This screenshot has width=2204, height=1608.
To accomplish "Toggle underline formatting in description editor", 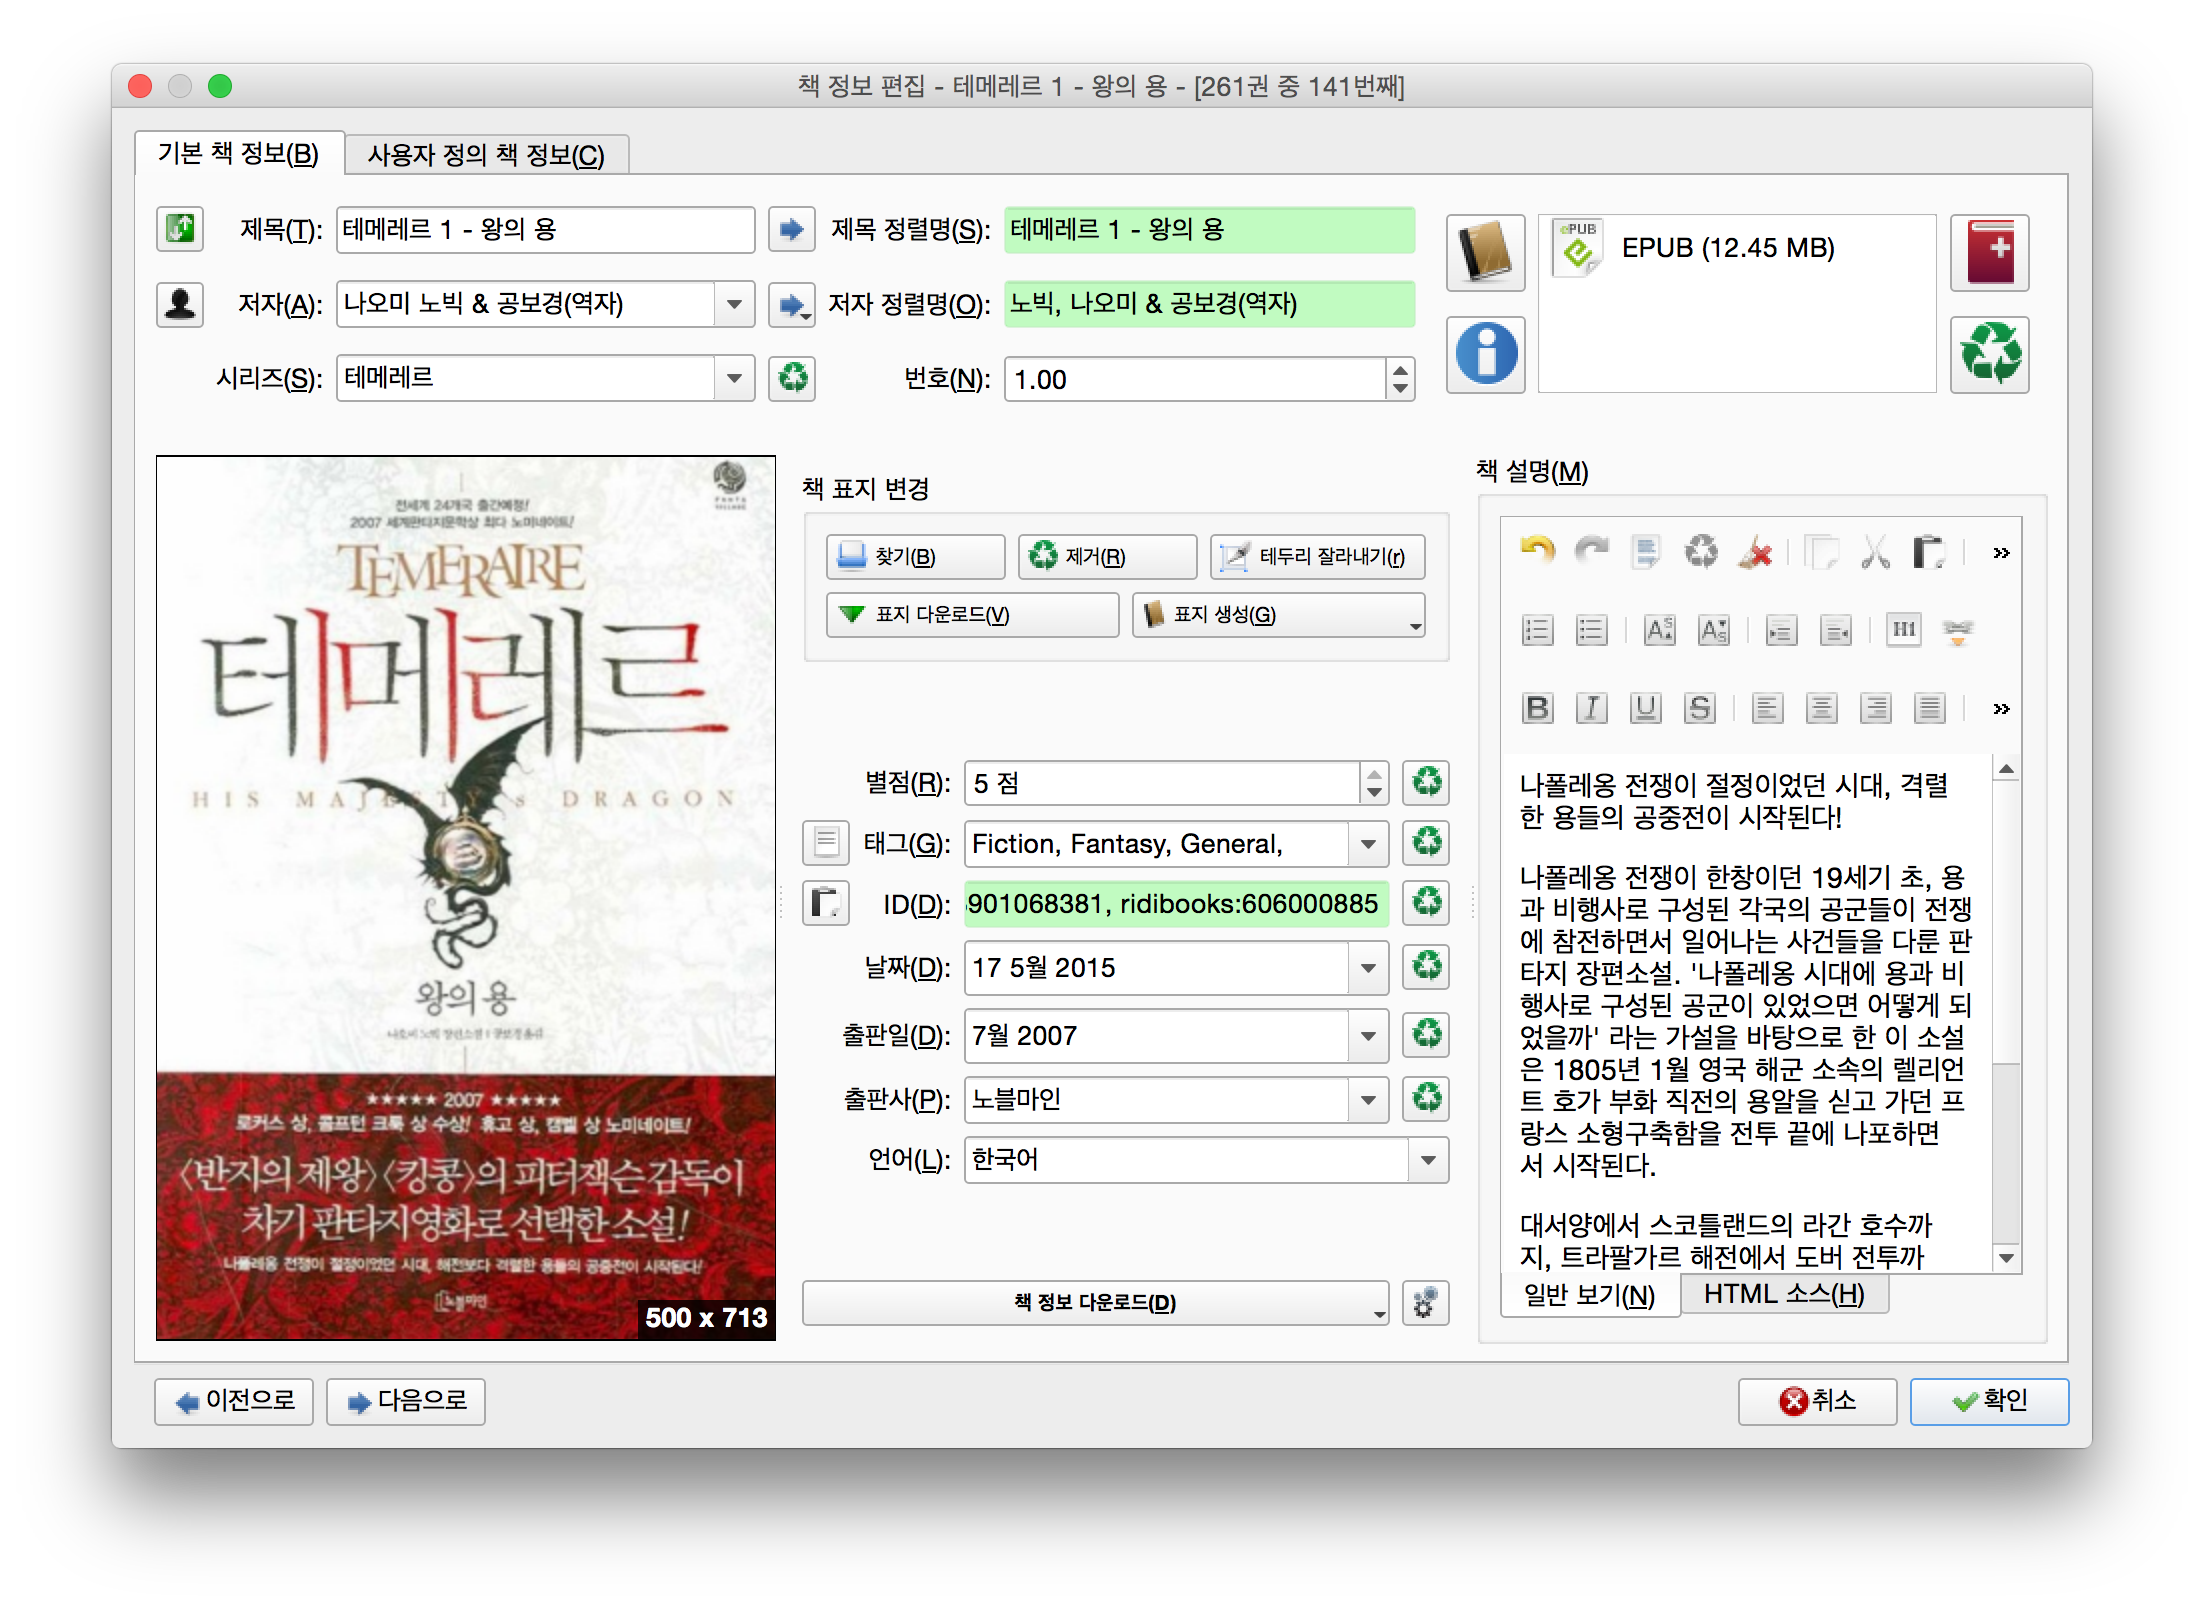I will 1645,708.
